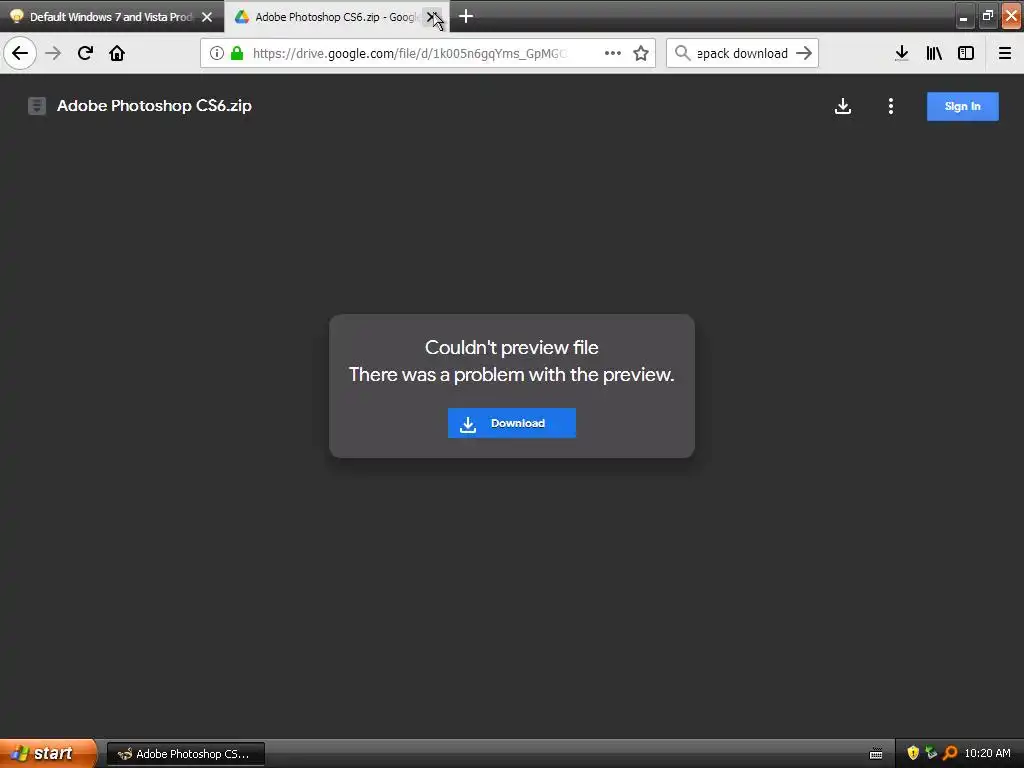Click the search magnifier icon
This screenshot has width=1024, height=768.
click(x=682, y=53)
